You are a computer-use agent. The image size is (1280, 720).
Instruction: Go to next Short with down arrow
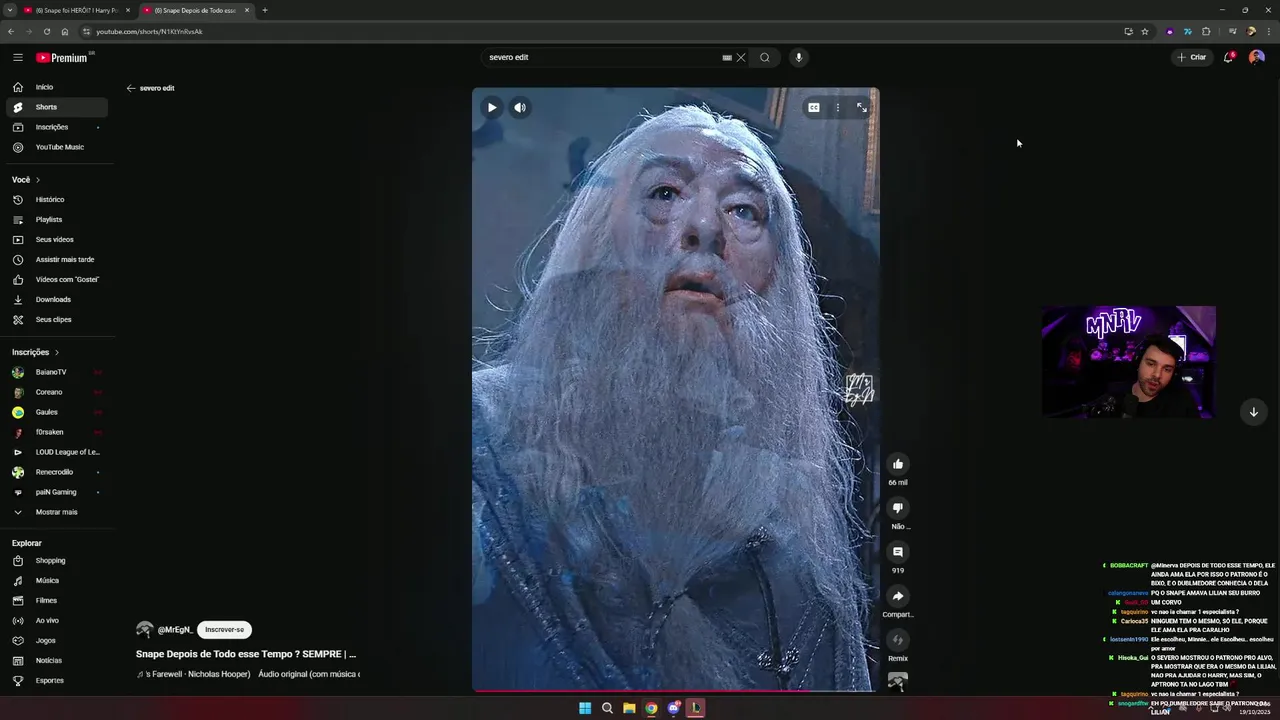1254,412
